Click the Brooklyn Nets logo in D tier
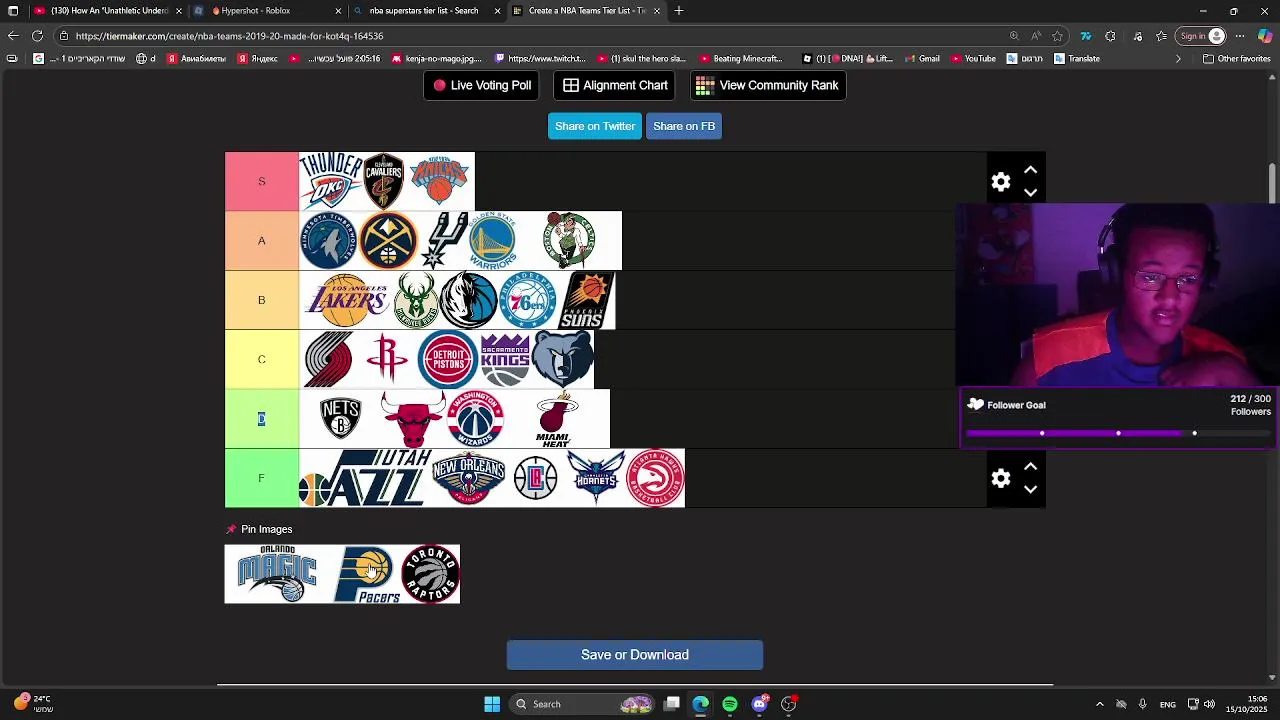Image resolution: width=1280 pixels, height=720 pixels. 340,419
